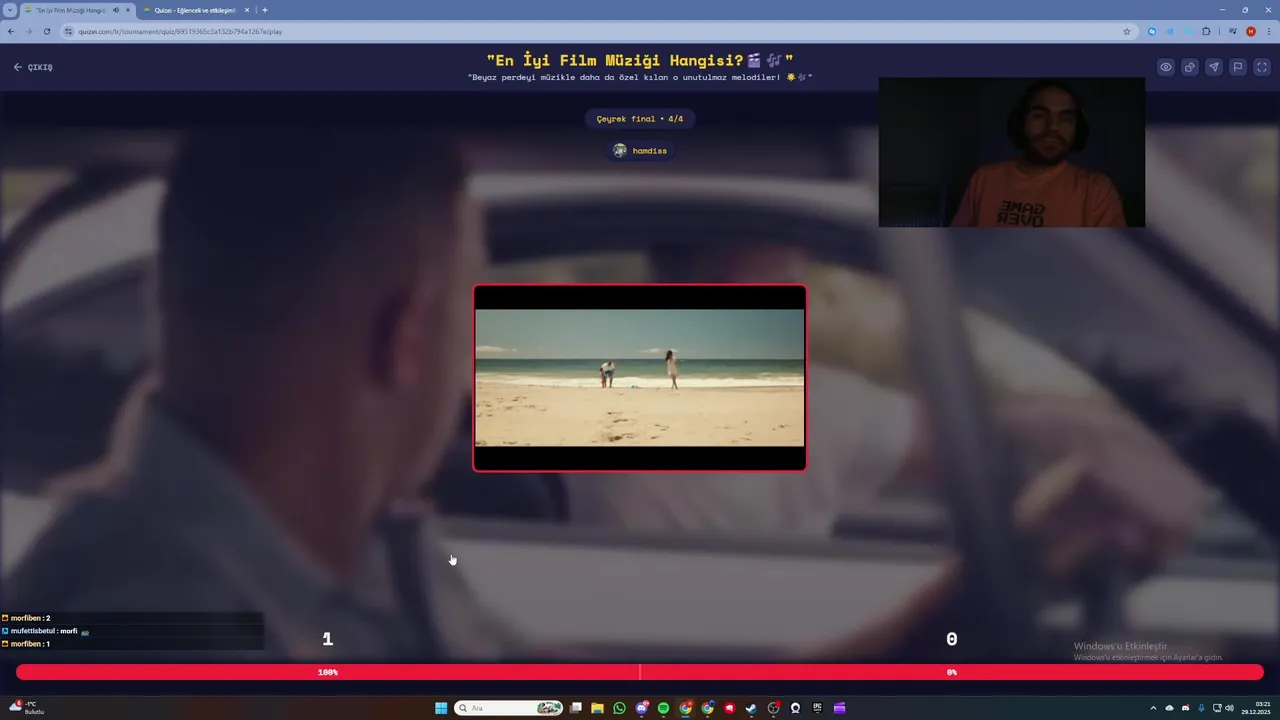
Task: Open Spotify from the taskbar
Action: pyautogui.click(x=663, y=708)
